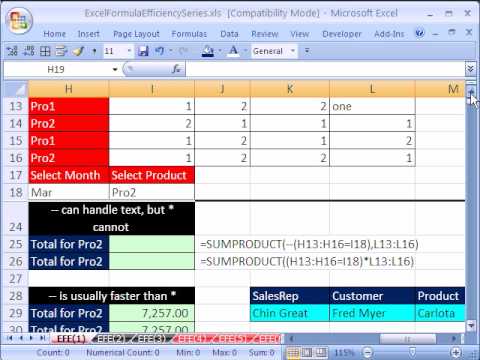This screenshot has width=480, height=360.
Task: Click the Borders grid icon
Action: (45, 51)
